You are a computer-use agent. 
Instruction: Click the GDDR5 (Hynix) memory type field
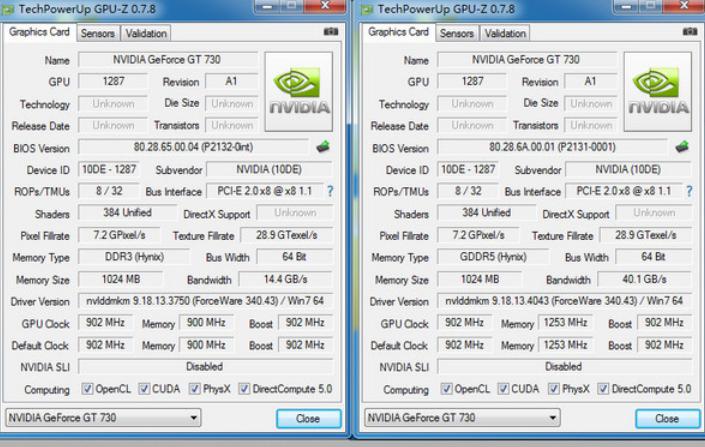pyautogui.click(x=493, y=257)
